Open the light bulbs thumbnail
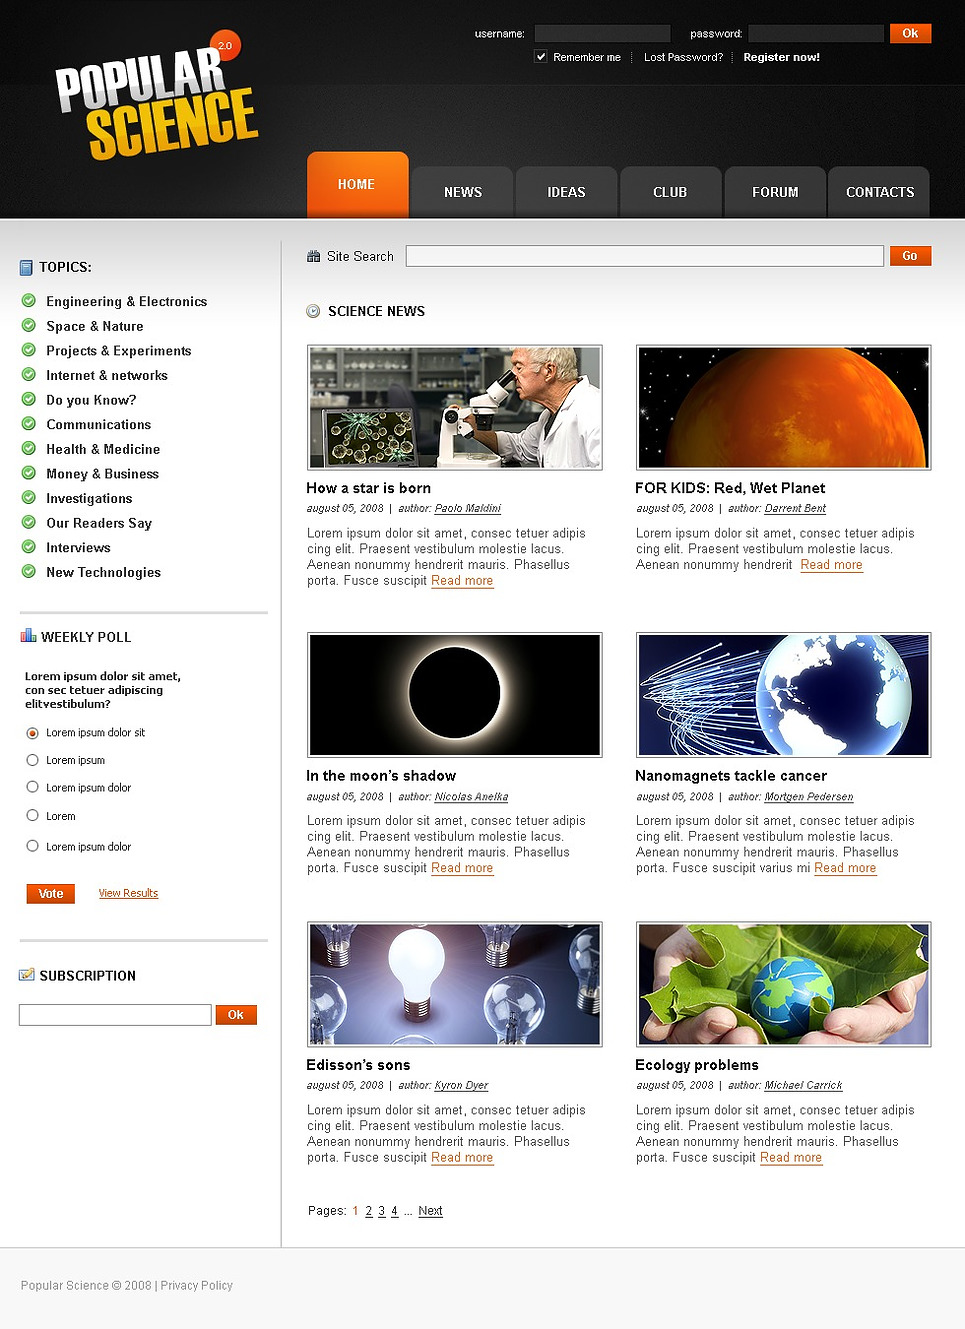Screen dimensions: 965x1329 point(455,984)
